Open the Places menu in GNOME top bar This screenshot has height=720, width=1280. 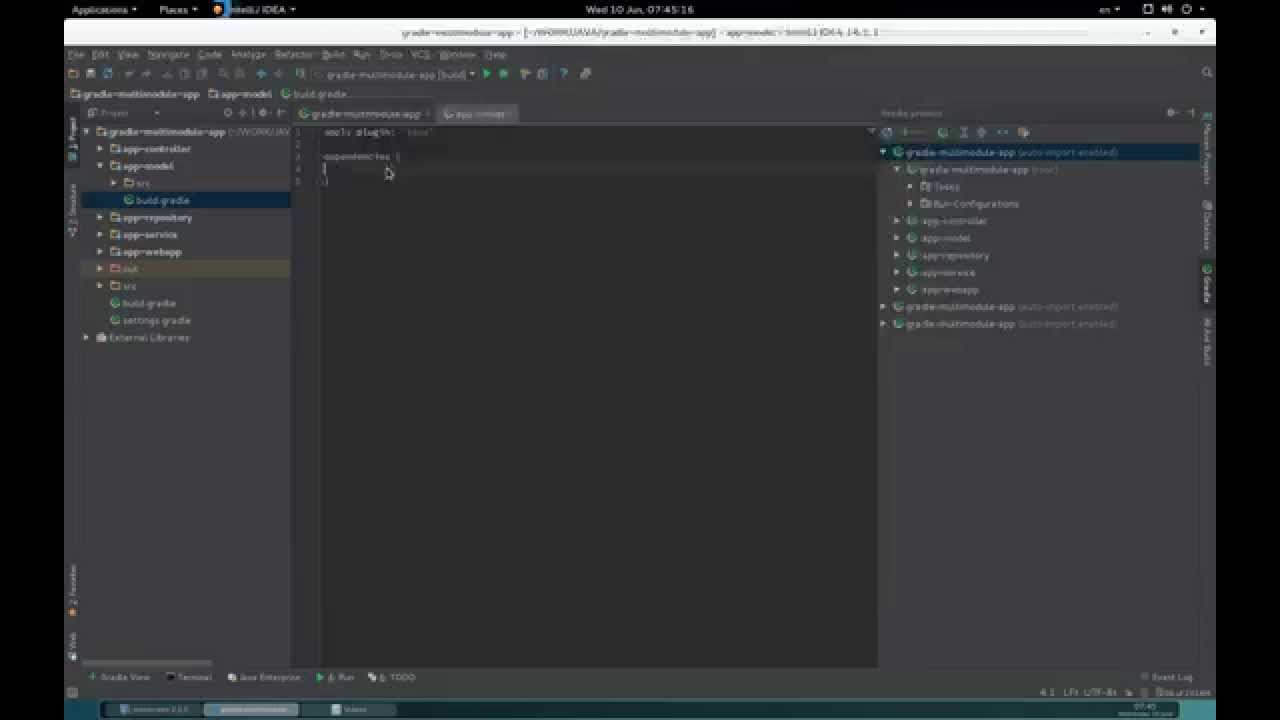(x=178, y=9)
